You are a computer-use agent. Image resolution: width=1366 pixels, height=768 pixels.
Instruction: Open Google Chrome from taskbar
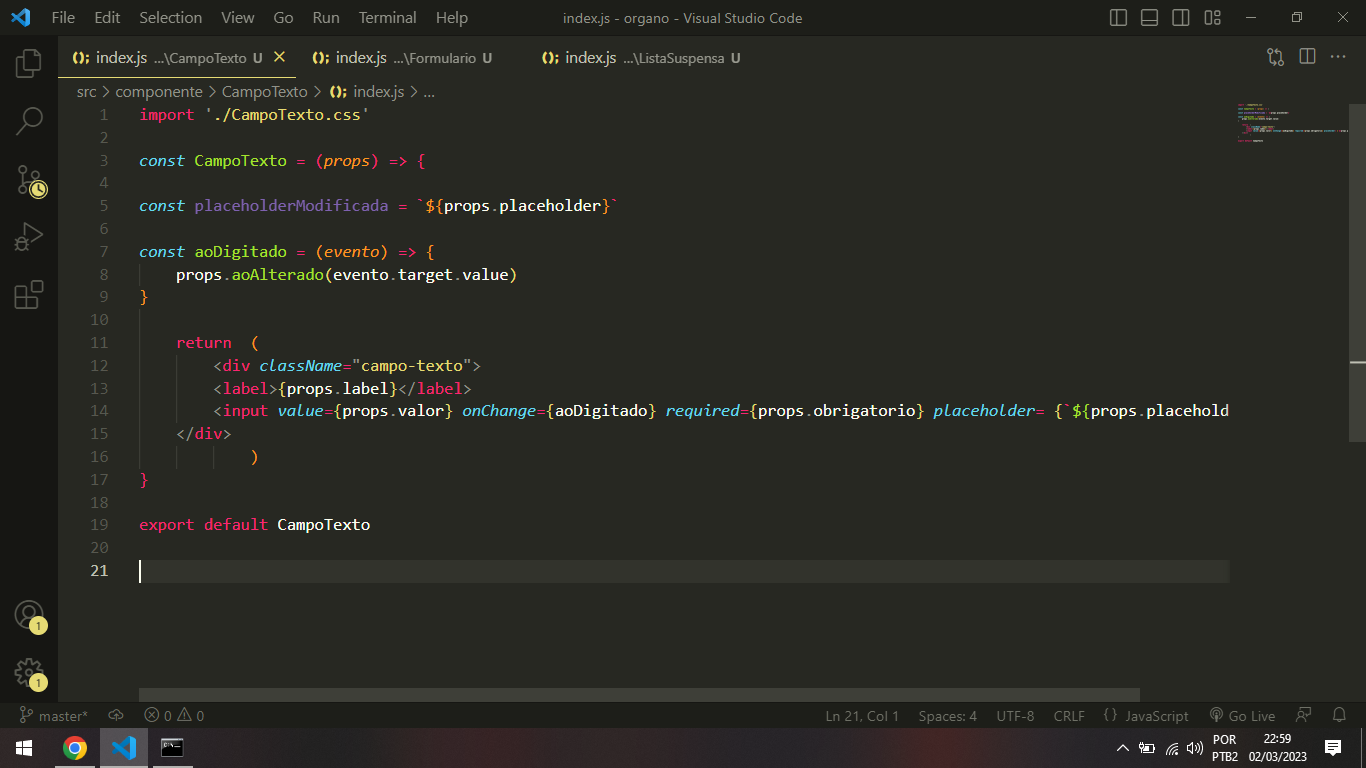click(74, 748)
